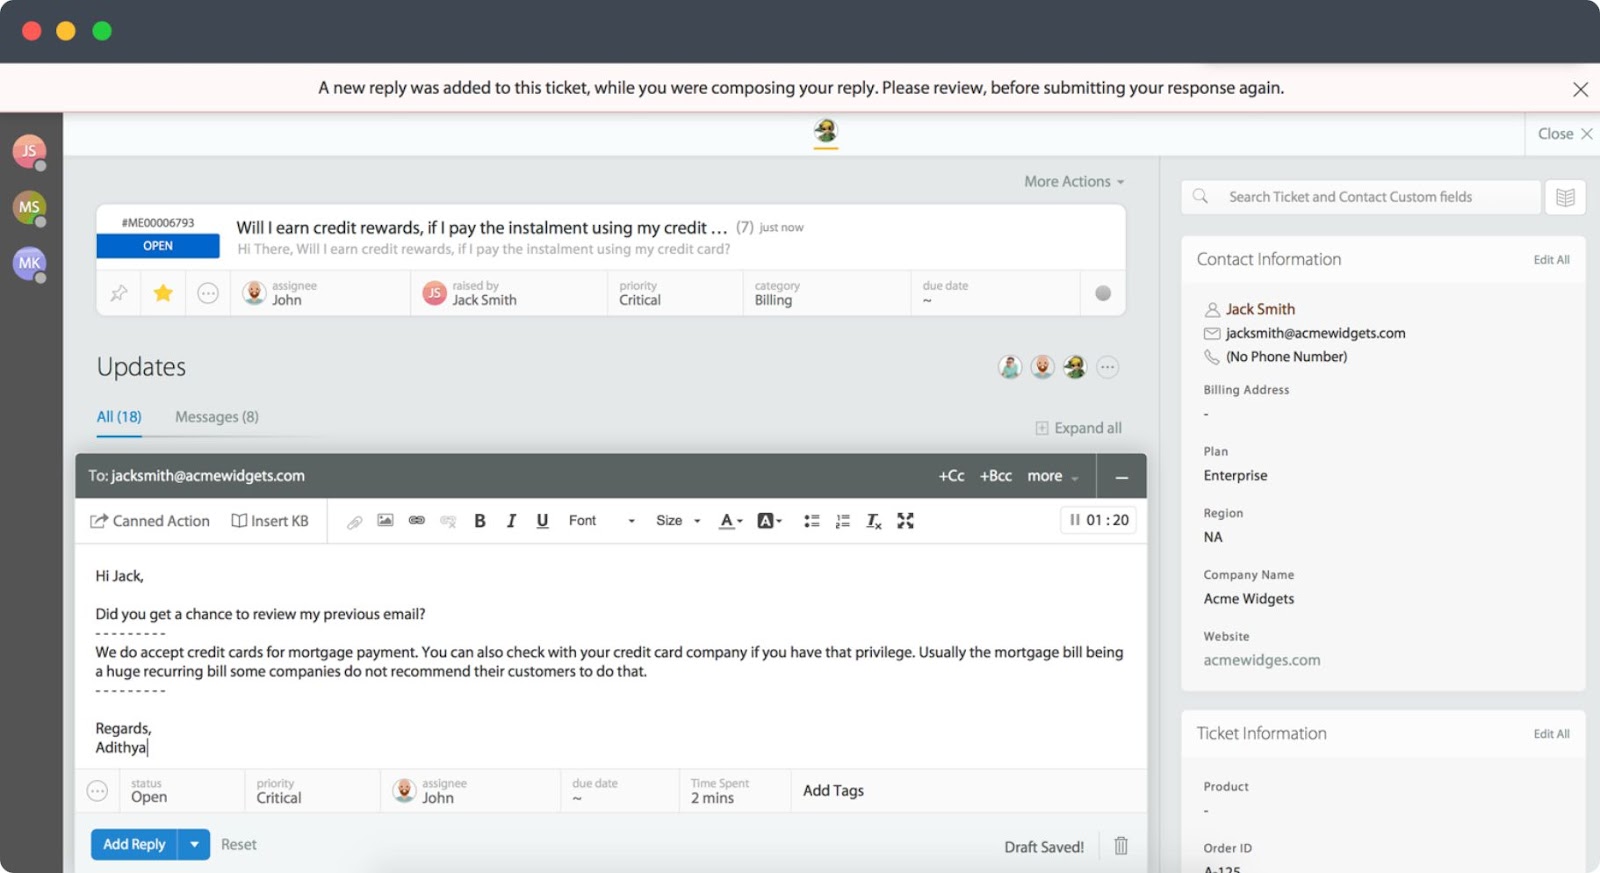Screen dimensions: 1600x873
Task: Expand all updates
Action: pyautogui.click(x=1078, y=428)
